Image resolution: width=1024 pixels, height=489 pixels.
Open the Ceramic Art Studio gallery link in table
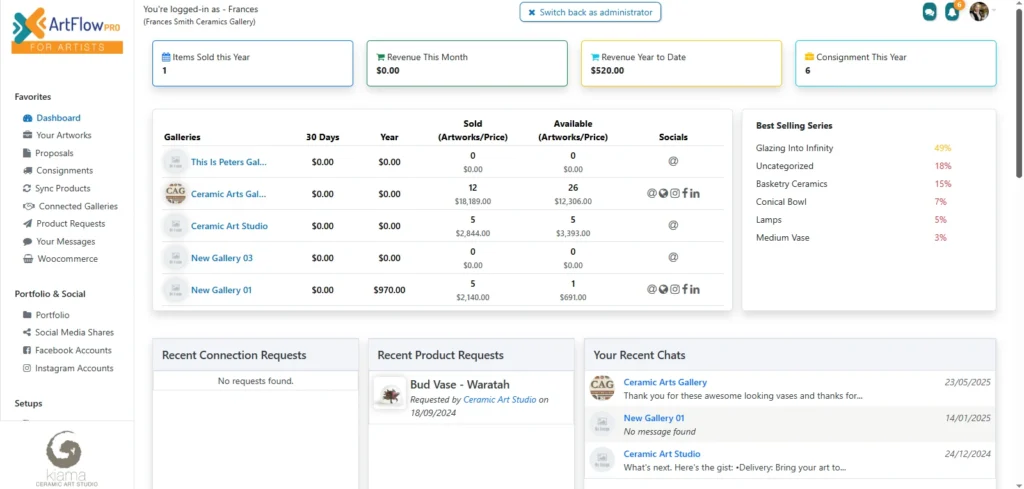229,226
